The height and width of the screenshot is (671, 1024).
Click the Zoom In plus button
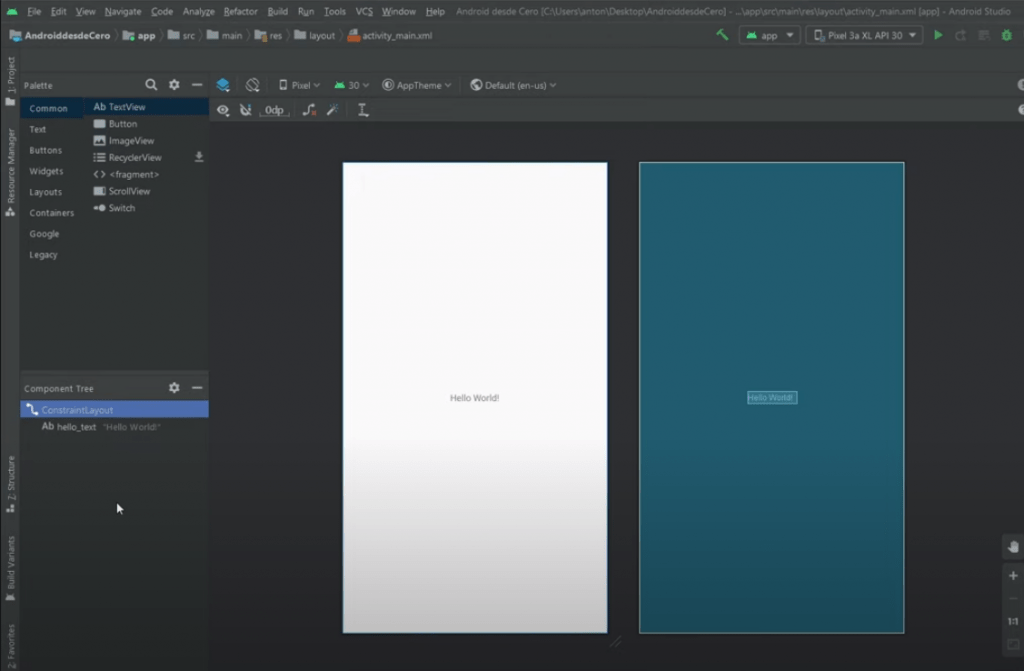(x=1012, y=577)
